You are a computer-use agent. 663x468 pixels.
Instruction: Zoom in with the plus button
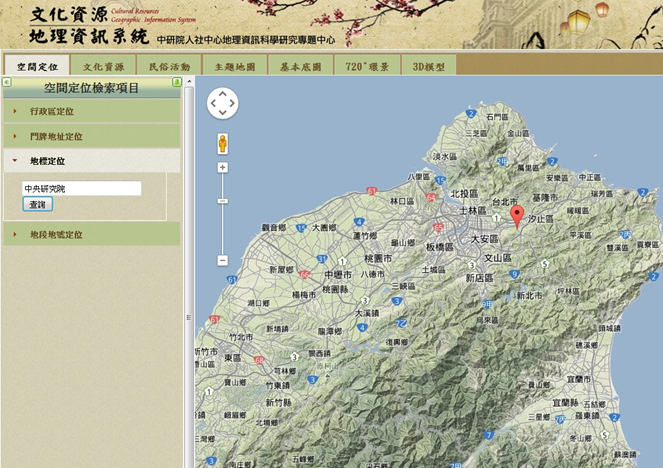point(222,168)
